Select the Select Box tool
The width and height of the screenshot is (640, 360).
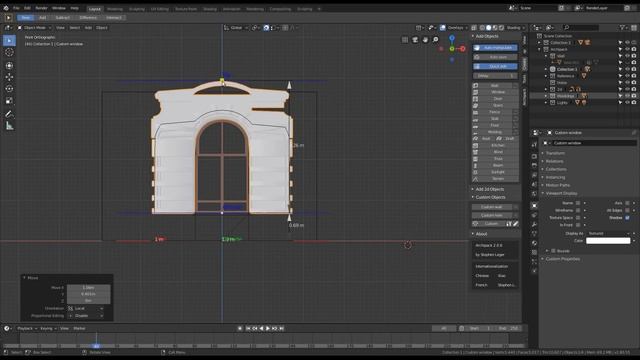(x=9, y=40)
